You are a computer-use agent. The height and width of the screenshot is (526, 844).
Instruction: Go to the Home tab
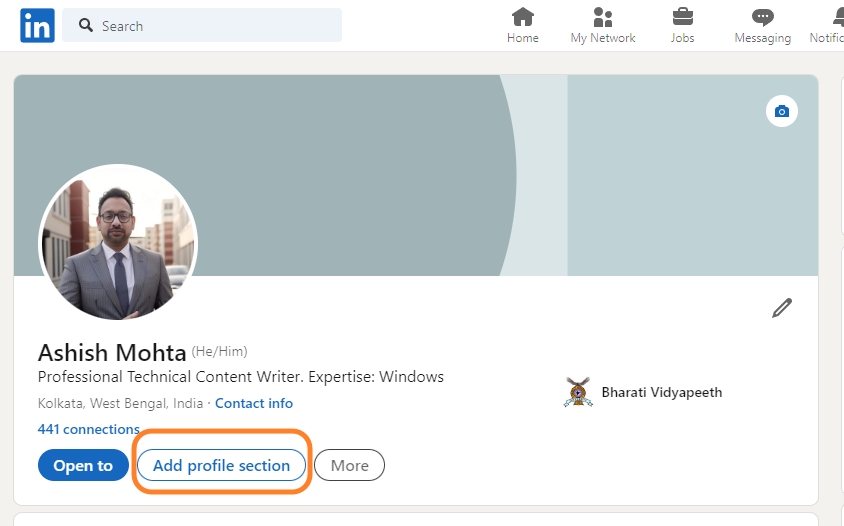tap(523, 25)
